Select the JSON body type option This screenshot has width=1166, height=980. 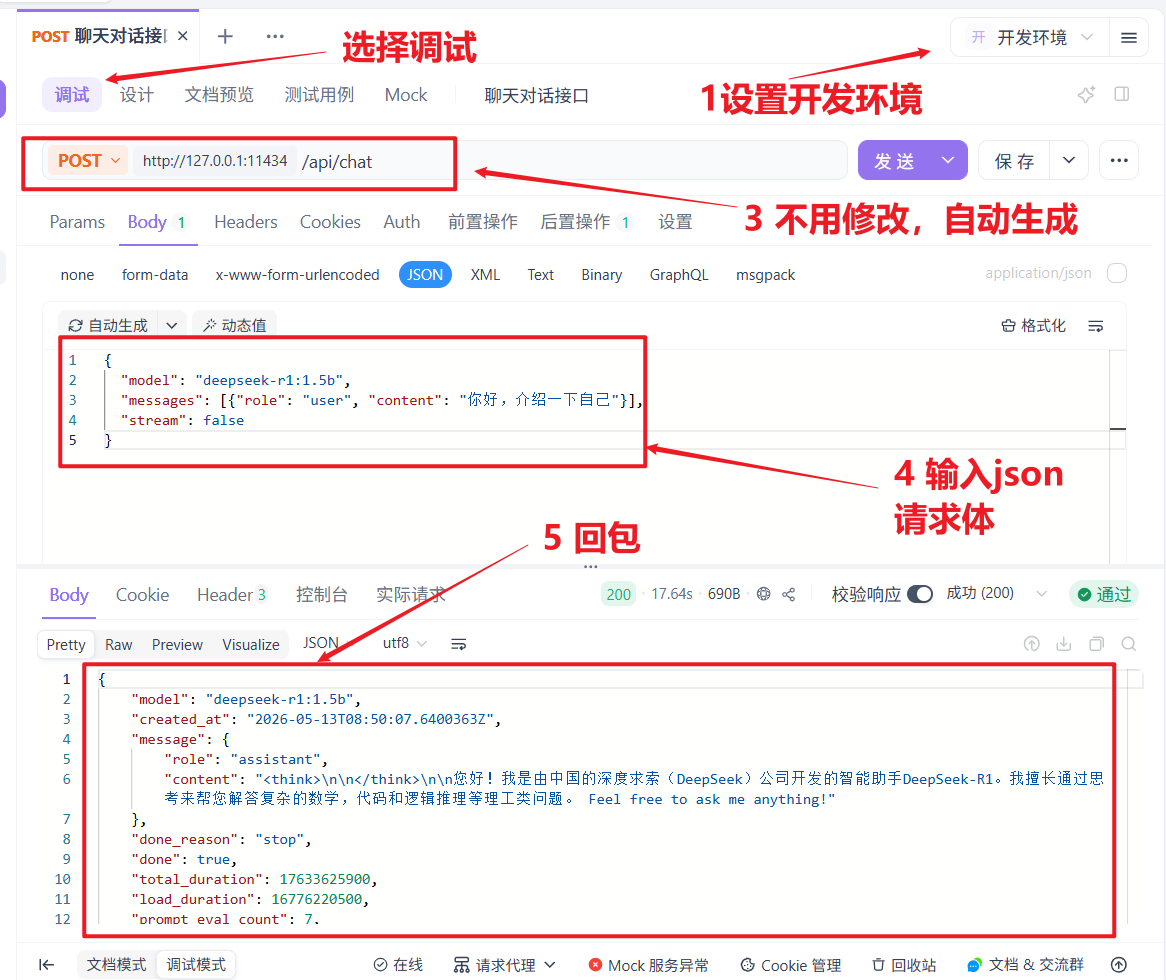425,274
